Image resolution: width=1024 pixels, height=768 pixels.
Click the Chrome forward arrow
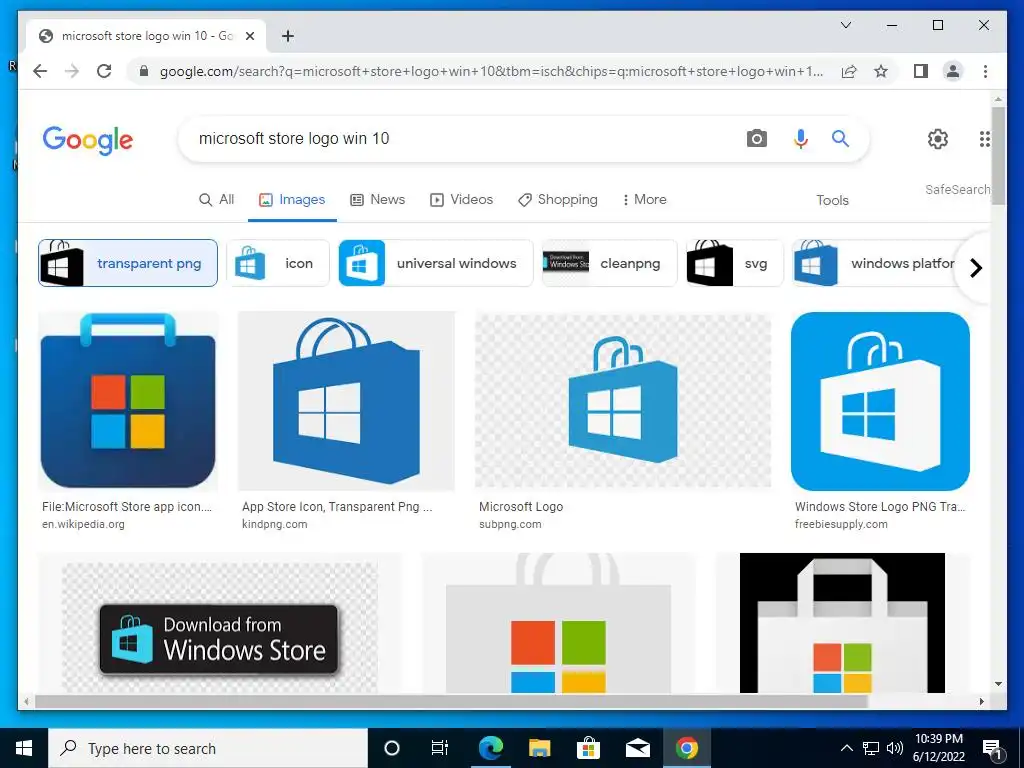click(72, 71)
